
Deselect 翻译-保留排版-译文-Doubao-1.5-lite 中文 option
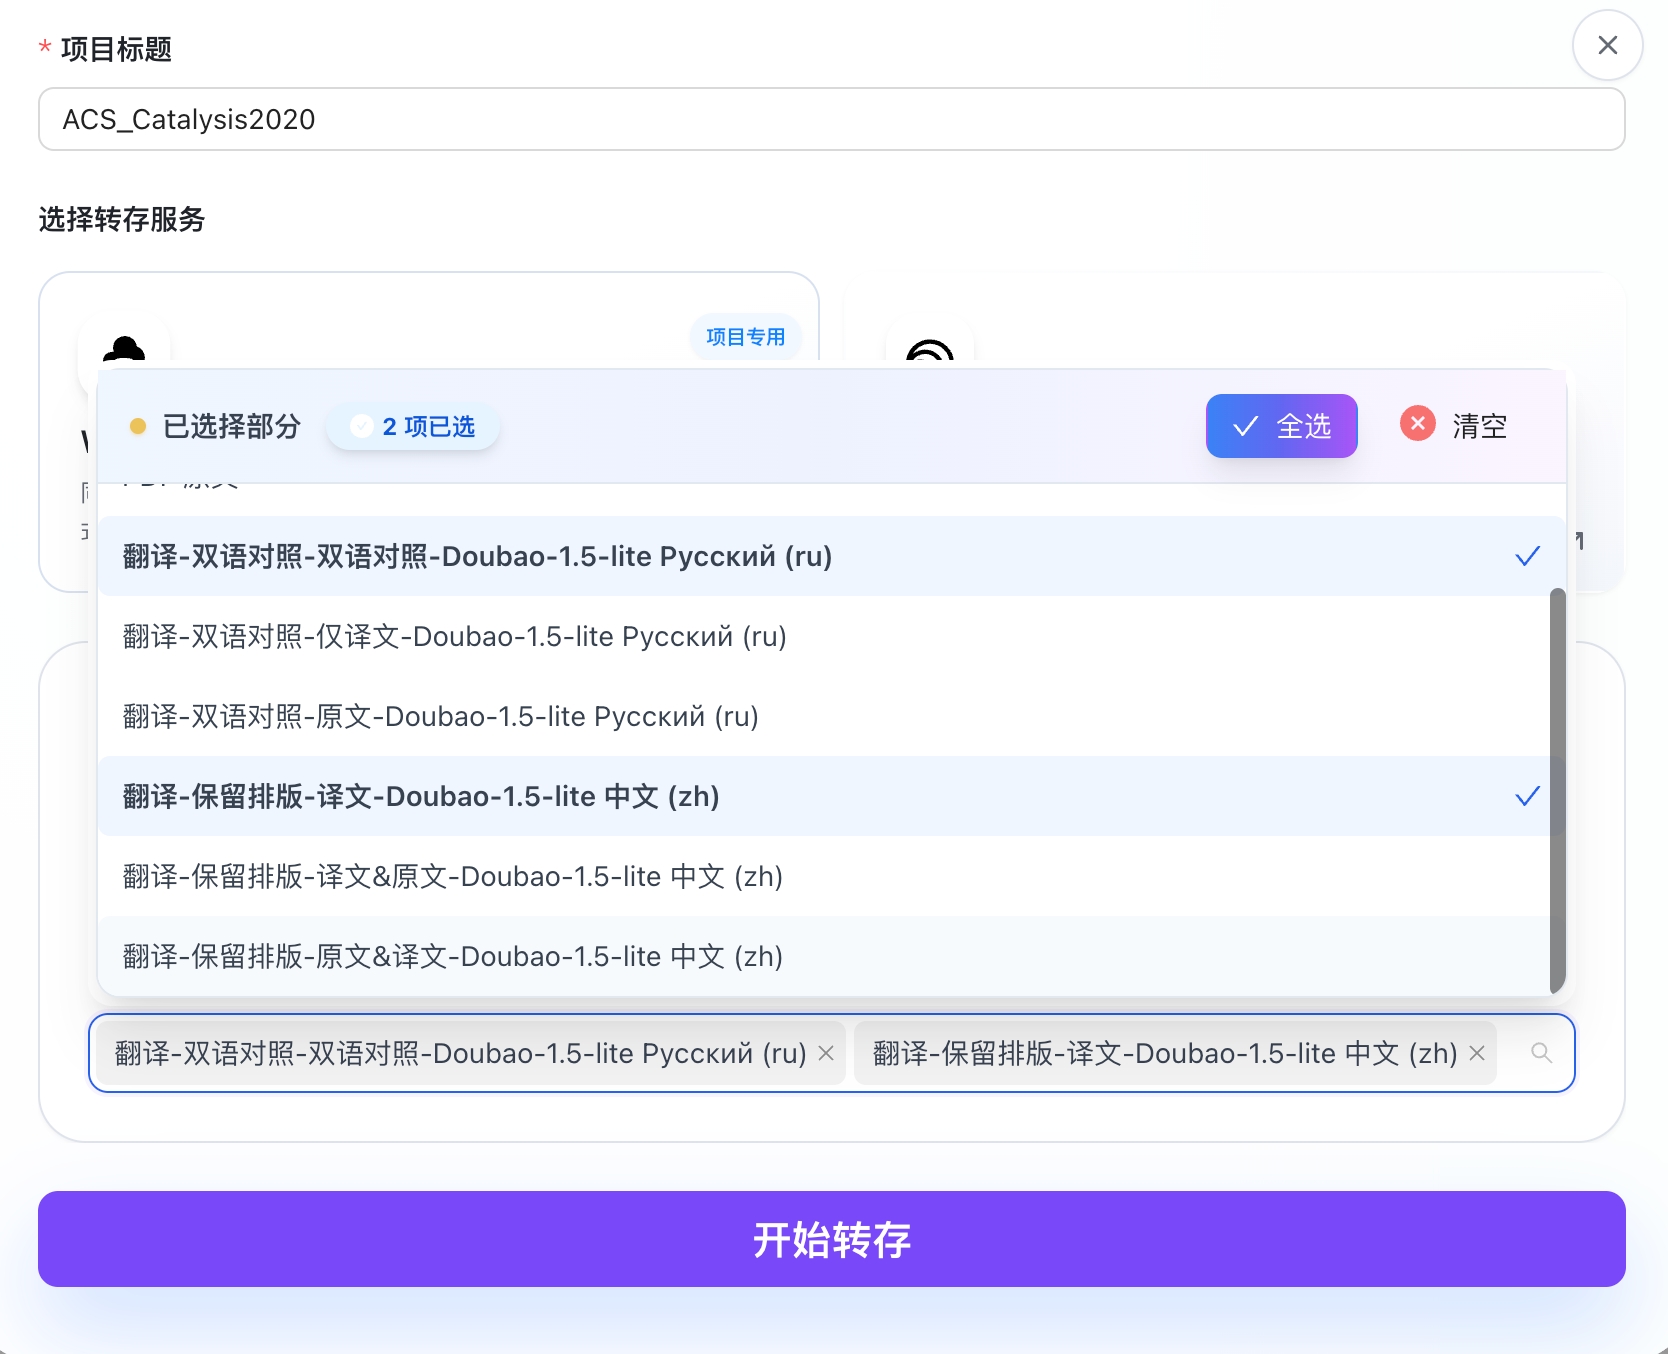[421, 796]
